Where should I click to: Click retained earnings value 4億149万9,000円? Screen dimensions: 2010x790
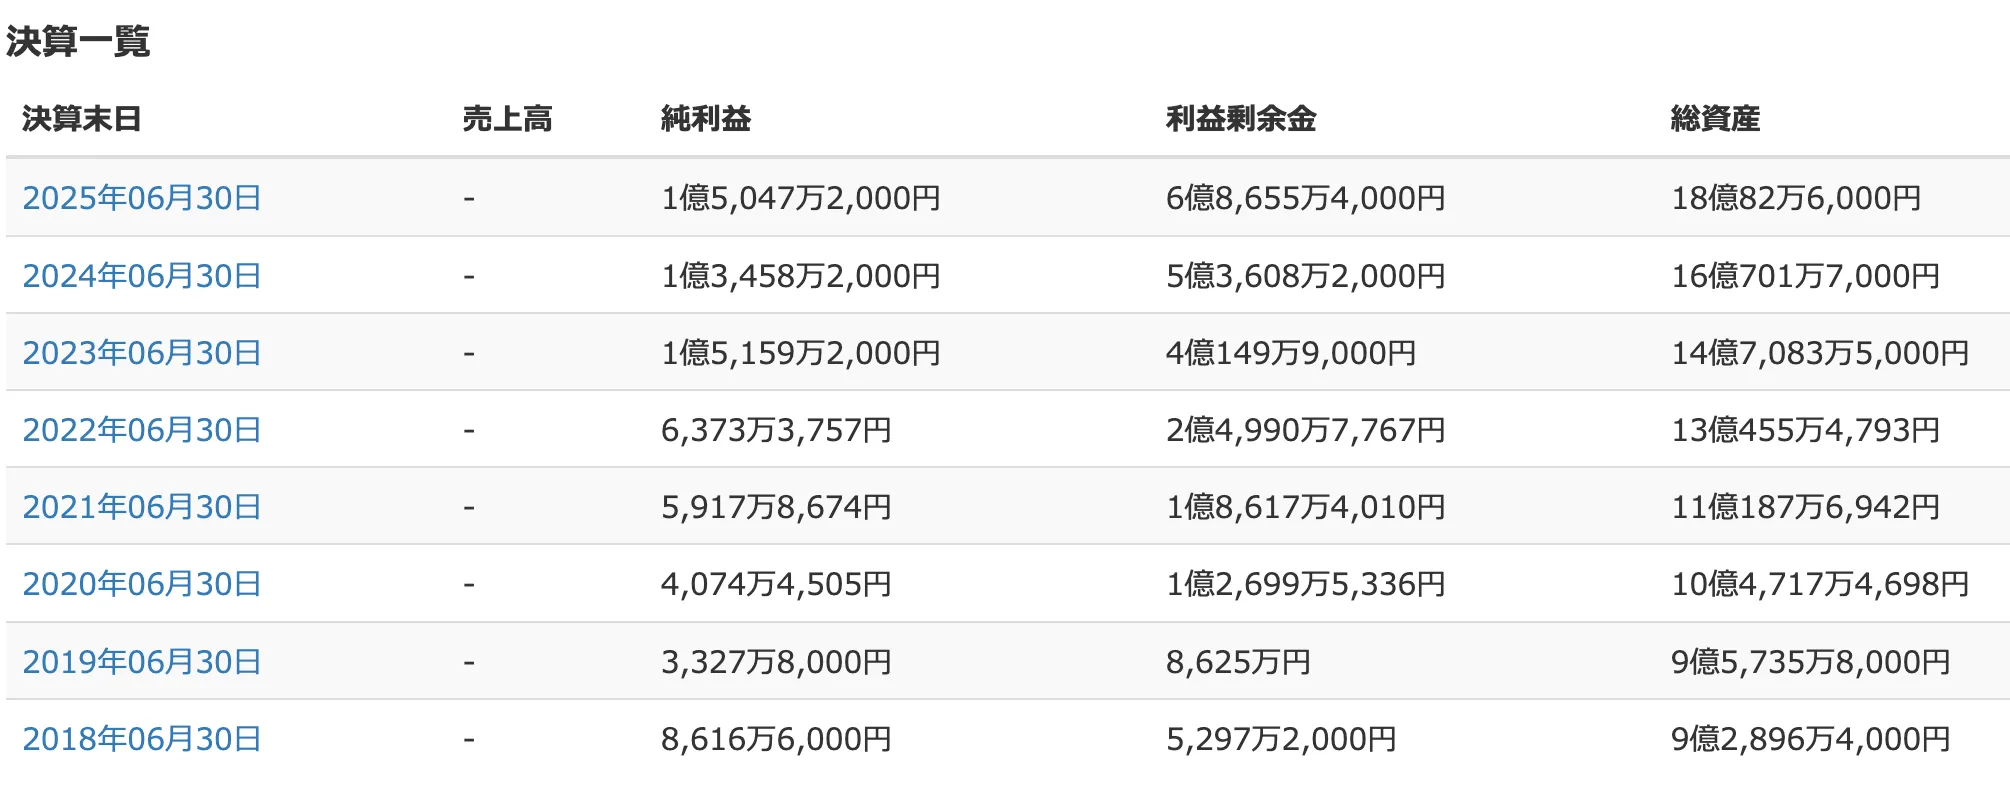(1290, 353)
